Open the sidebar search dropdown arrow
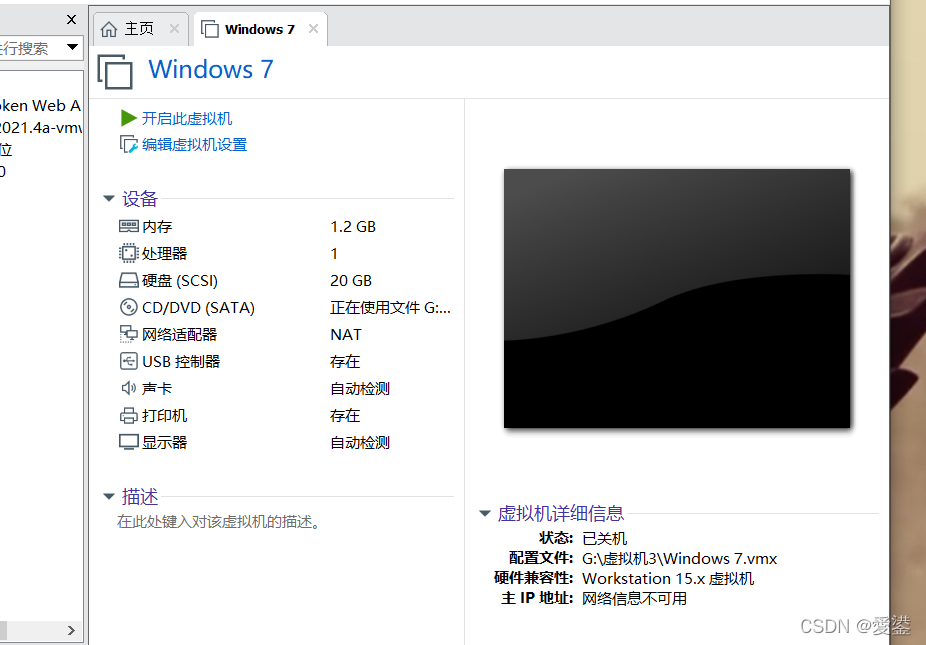 click(x=73, y=47)
